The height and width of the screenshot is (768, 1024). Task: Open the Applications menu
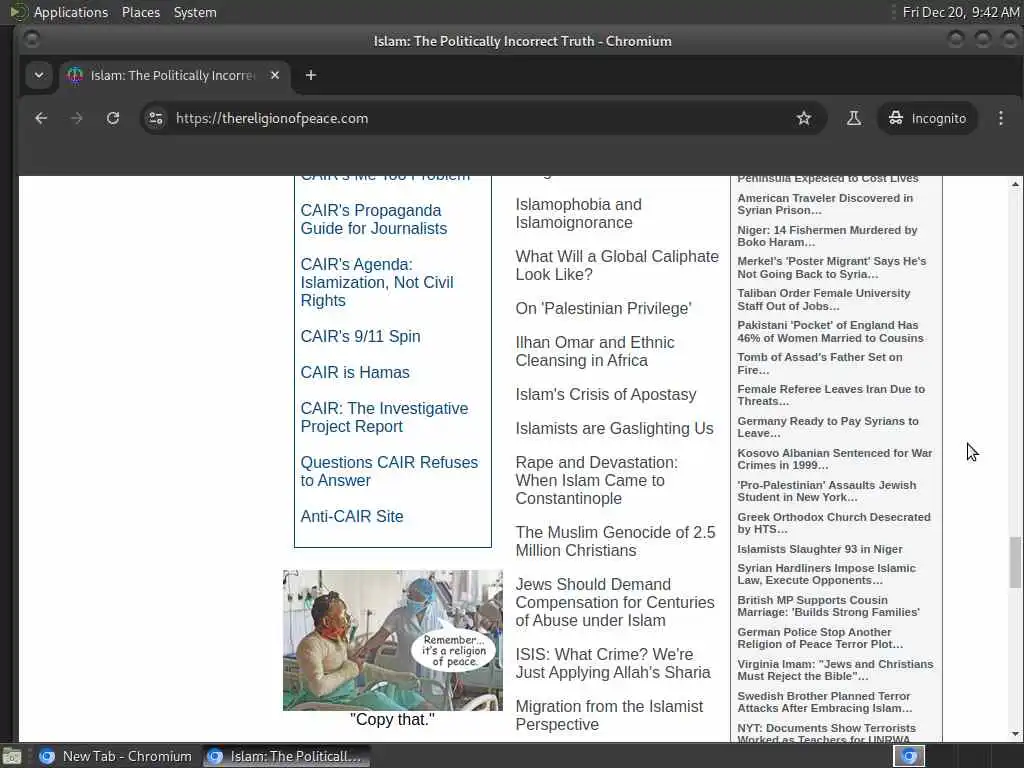[x=71, y=12]
